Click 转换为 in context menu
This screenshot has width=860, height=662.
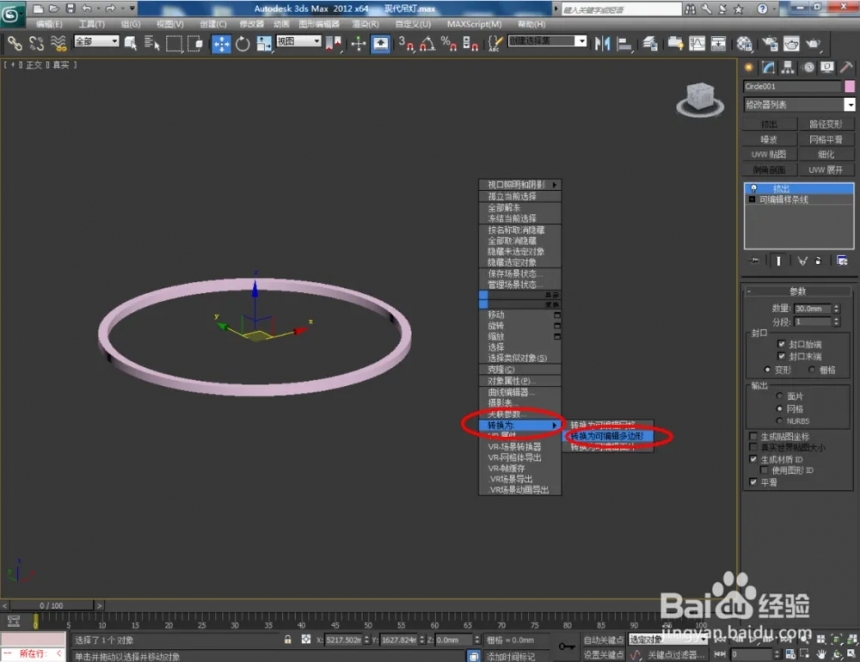click(520, 425)
